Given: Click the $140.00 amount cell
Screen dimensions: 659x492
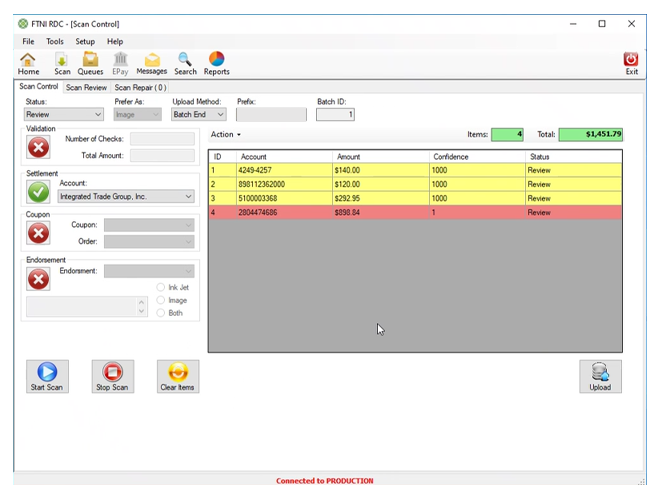Looking at the screenshot, I should point(380,170).
